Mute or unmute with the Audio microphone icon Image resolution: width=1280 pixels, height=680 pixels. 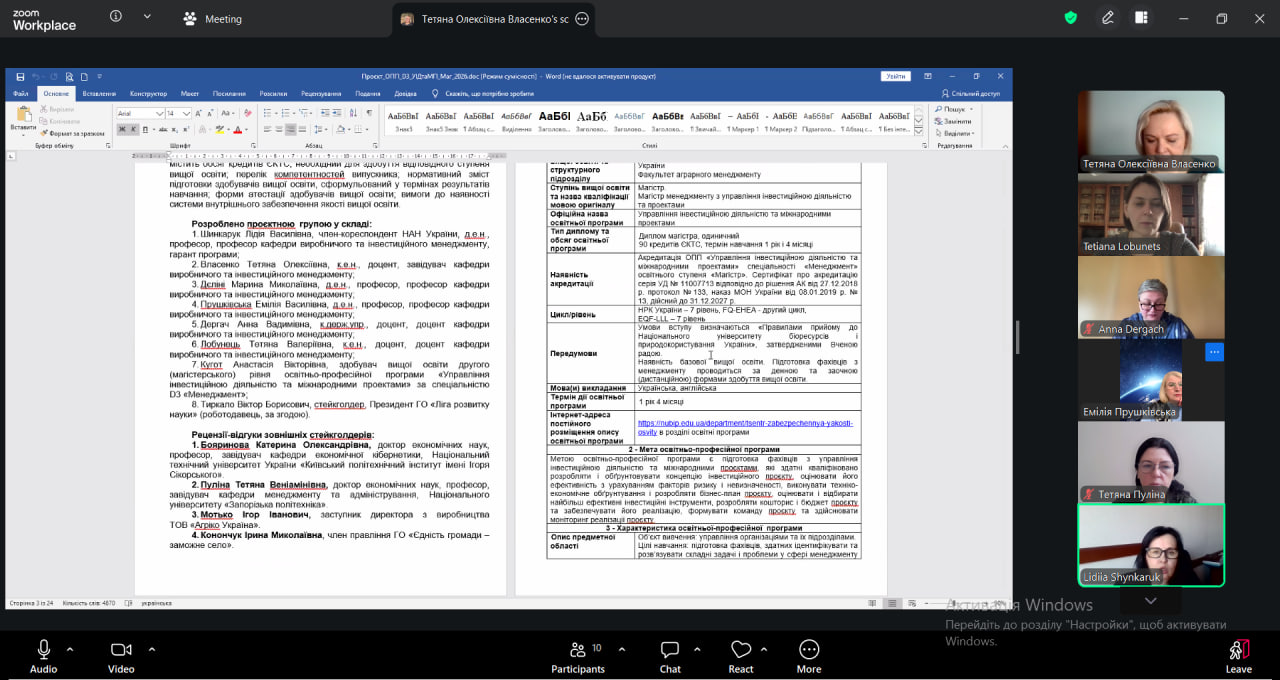[x=43, y=650]
